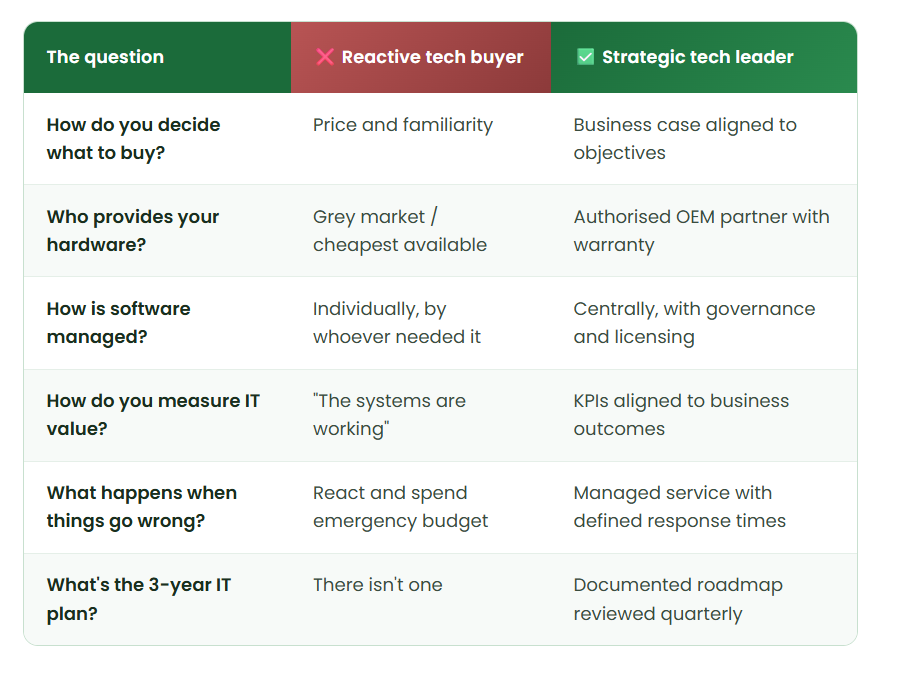
Task: Click 'How is software managed?' question
Action: coord(119,323)
